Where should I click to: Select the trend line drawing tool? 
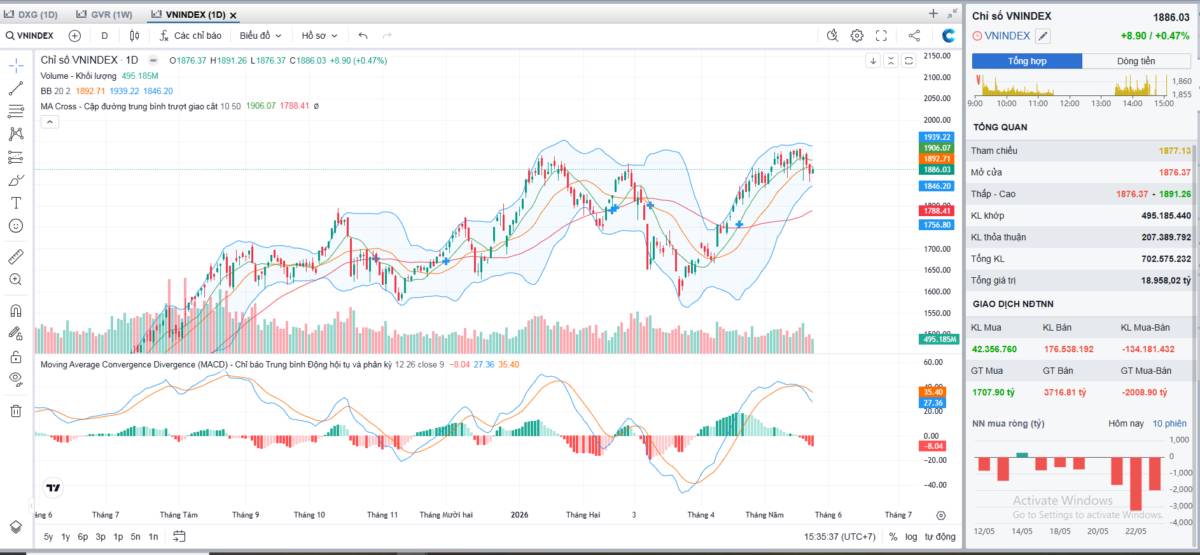click(16, 88)
